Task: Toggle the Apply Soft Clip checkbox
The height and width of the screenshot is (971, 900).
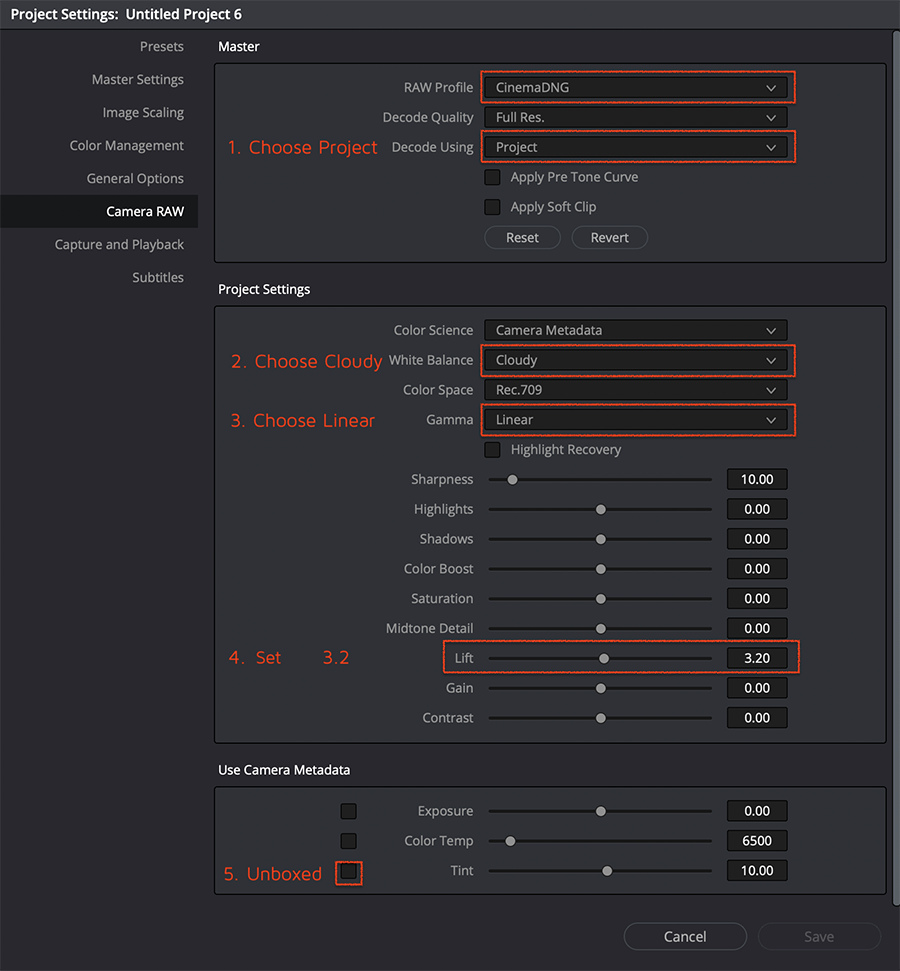Action: (492, 207)
